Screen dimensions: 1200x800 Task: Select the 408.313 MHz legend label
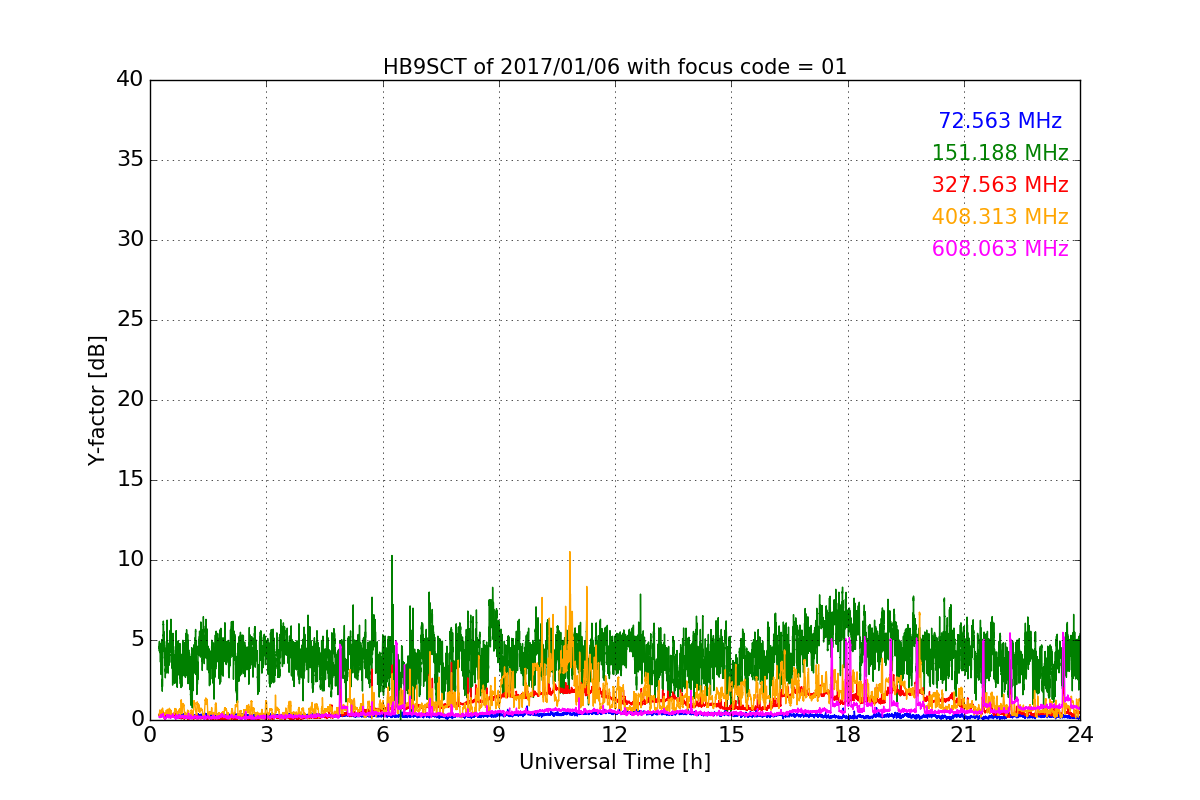coord(1000,217)
